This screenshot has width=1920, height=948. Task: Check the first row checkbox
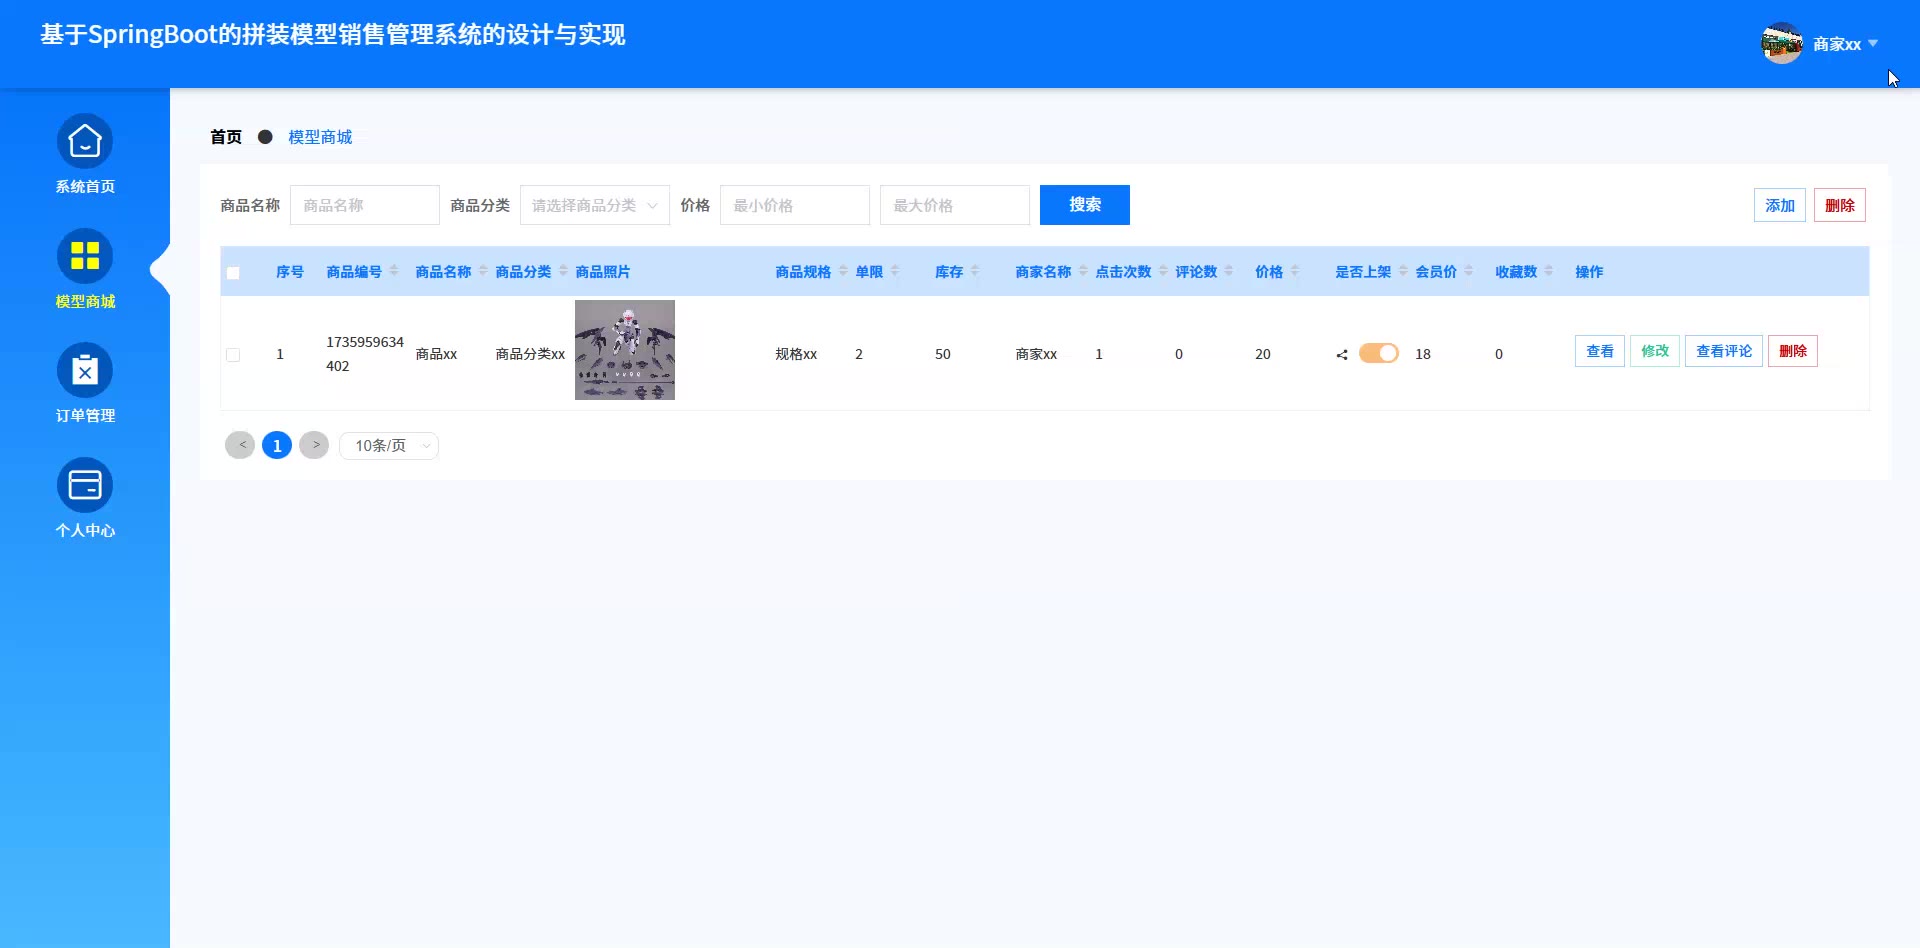233,355
